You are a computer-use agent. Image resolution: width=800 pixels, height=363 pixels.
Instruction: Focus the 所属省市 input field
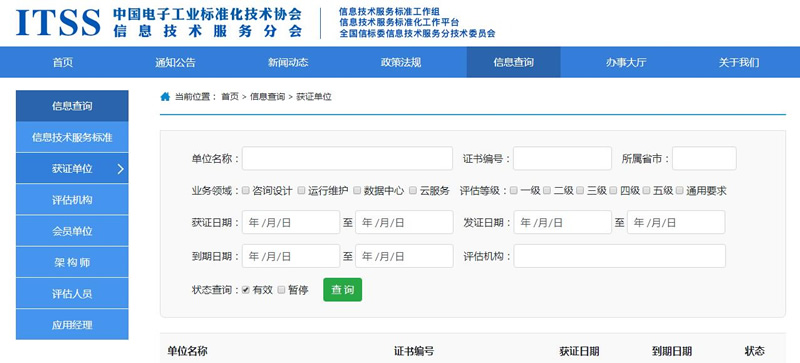tap(704, 158)
